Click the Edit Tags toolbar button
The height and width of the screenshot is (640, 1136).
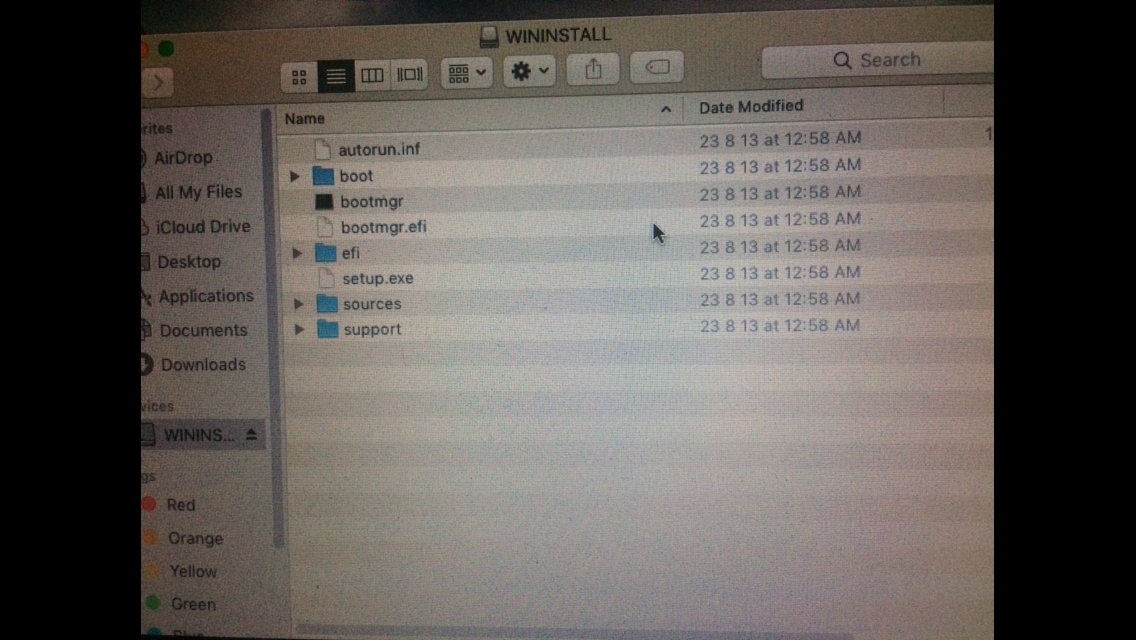click(x=657, y=67)
